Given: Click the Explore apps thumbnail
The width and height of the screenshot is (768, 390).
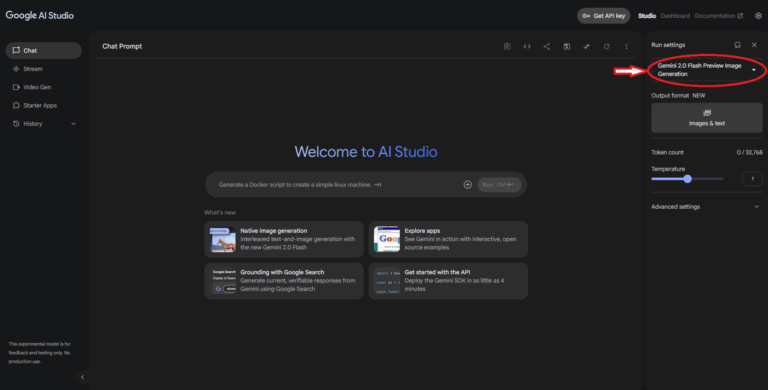Looking at the screenshot, I should pos(387,240).
